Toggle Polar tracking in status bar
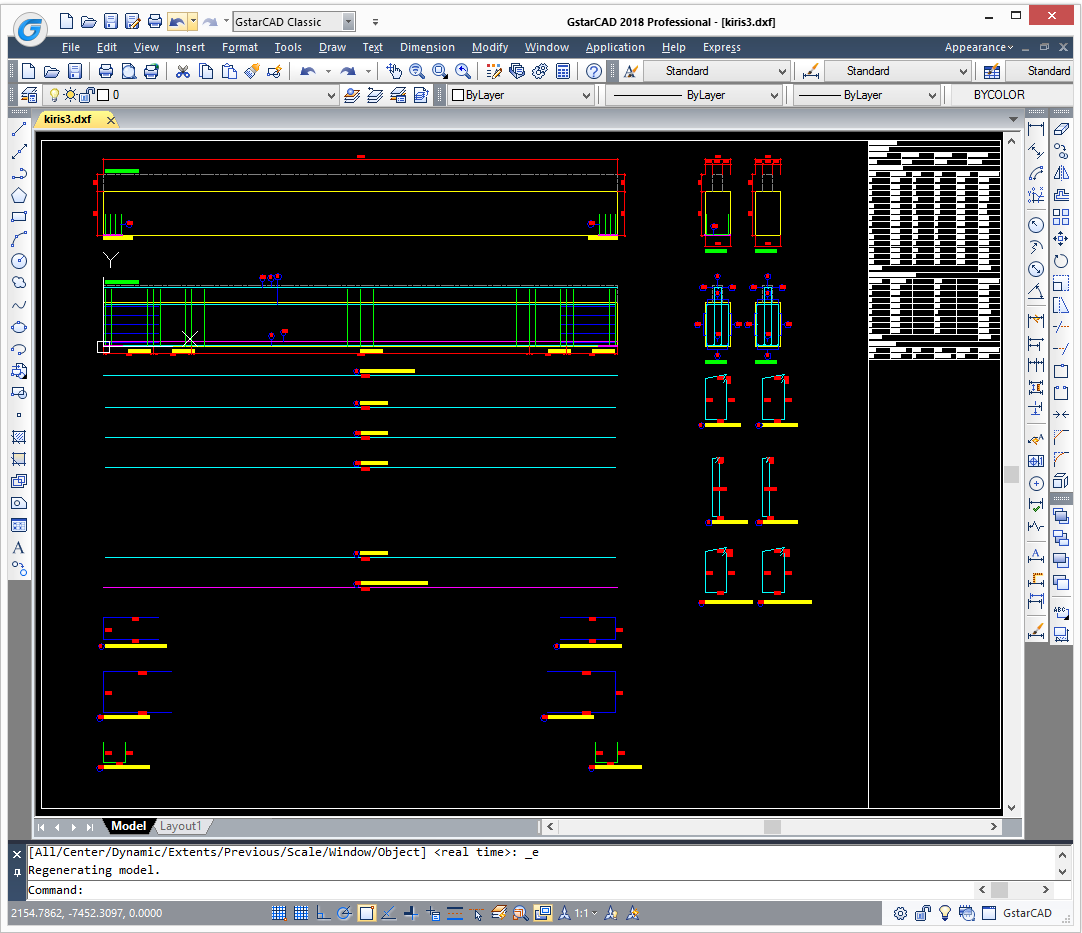The image size is (1082, 933). (x=345, y=913)
